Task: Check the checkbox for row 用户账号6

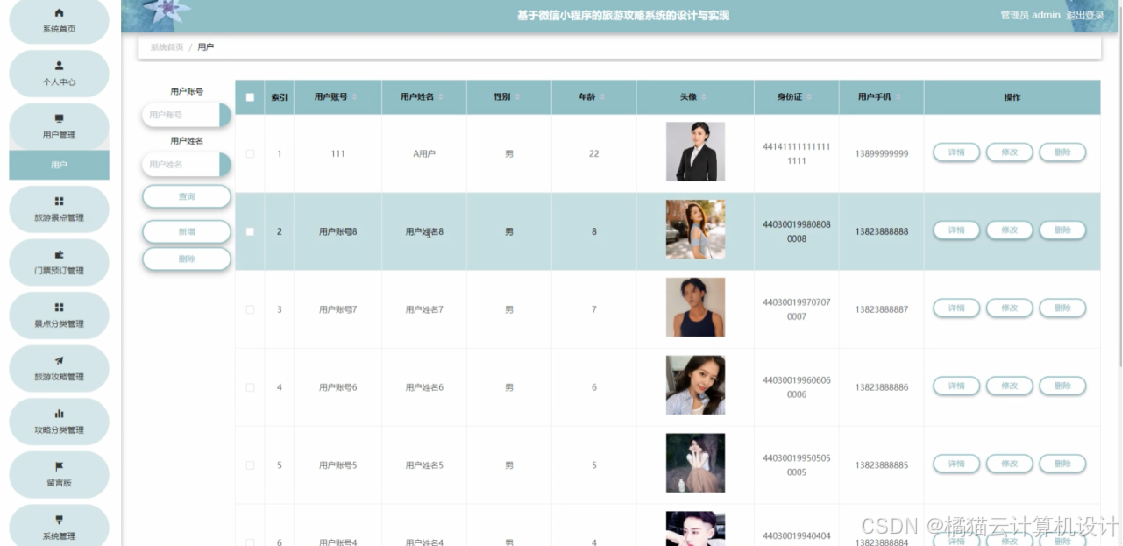Action: coord(250,388)
